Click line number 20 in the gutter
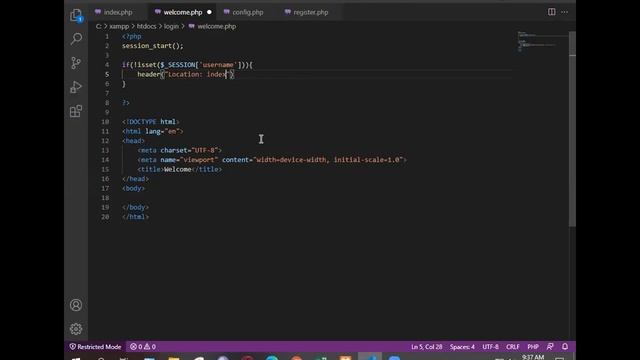The width and height of the screenshot is (640, 360). point(105,217)
